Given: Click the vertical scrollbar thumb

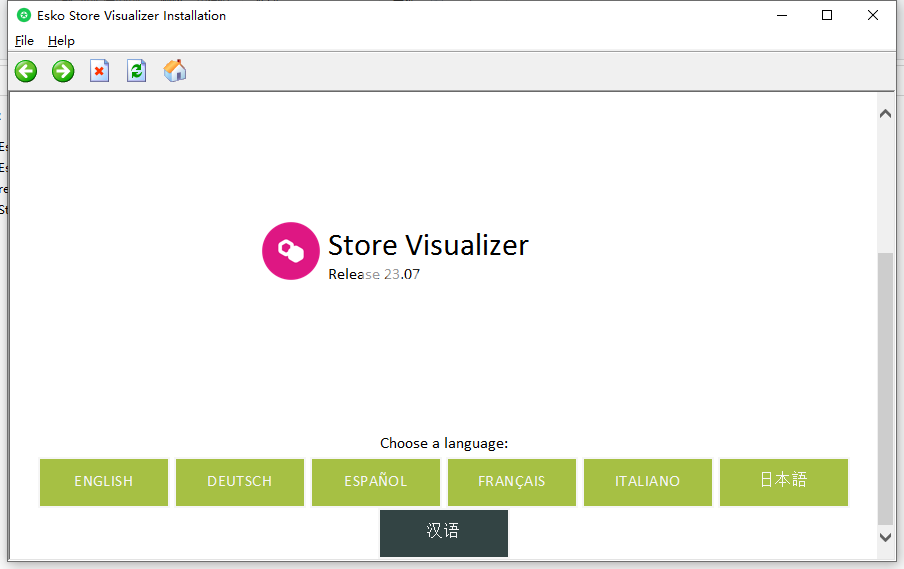Looking at the screenshot, I should pyautogui.click(x=886, y=389).
